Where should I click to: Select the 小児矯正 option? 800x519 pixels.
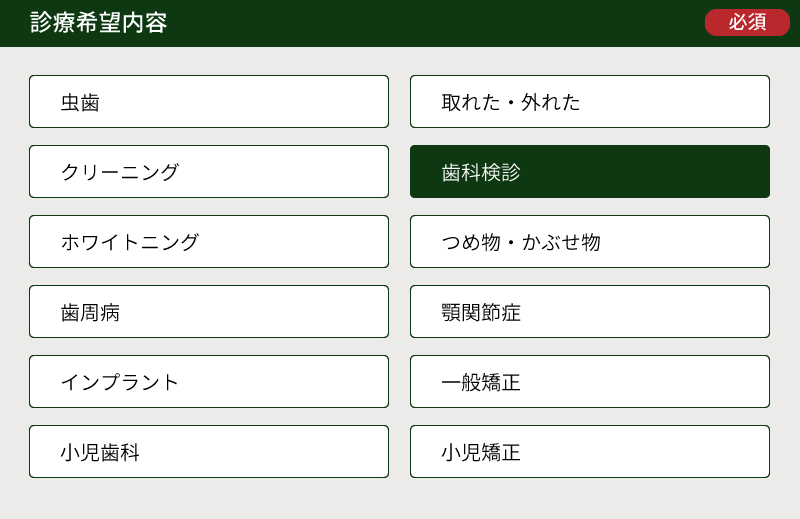(589, 452)
